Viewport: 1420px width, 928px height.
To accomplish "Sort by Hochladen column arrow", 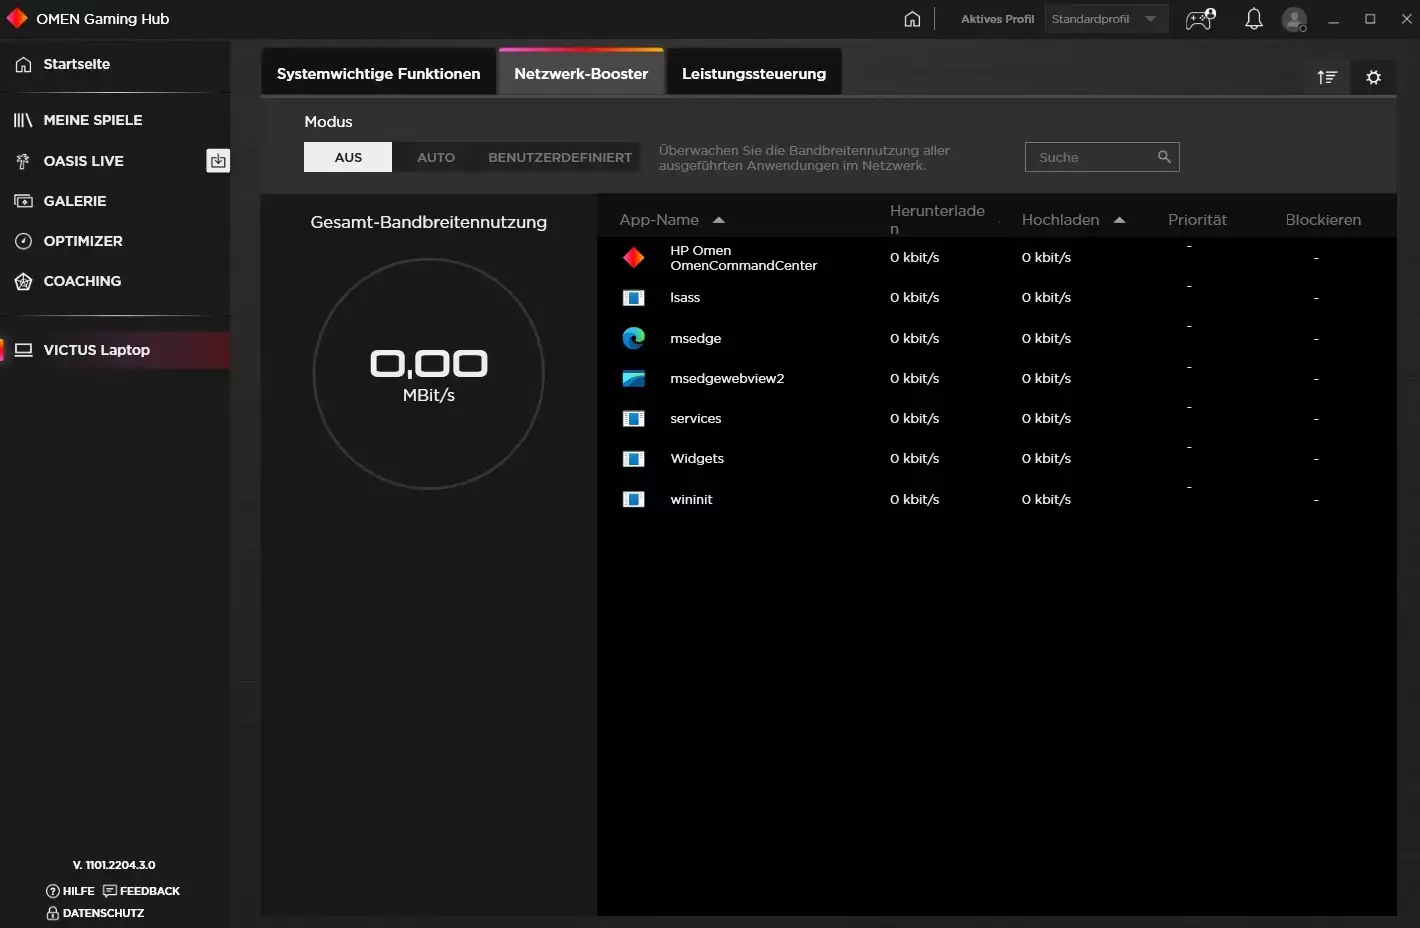I will [x=1119, y=220].
